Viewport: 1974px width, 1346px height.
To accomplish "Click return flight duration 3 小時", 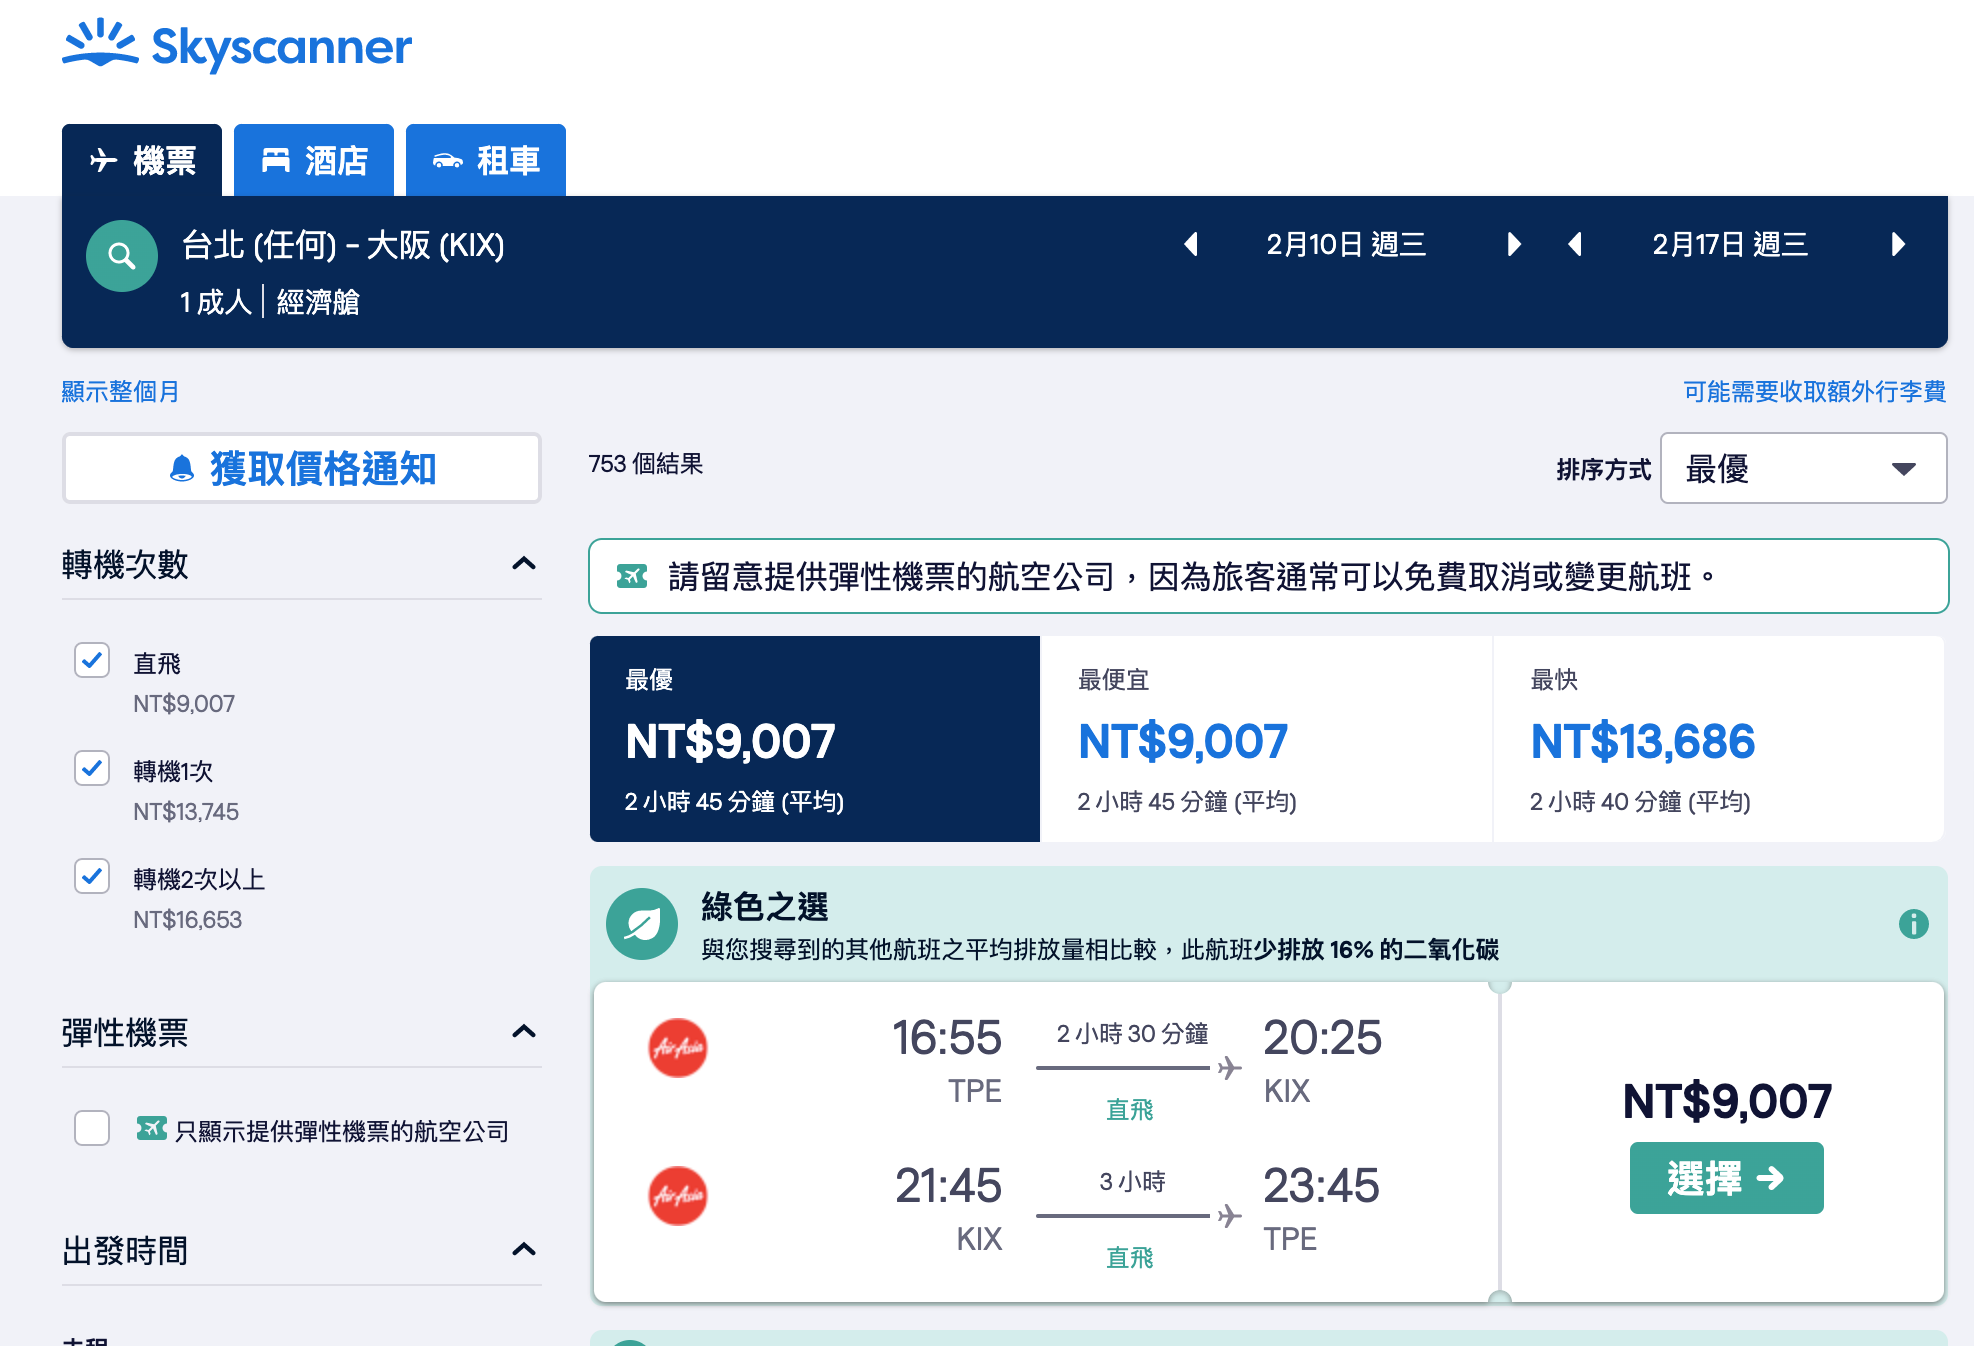I will coord(1132,1182).
